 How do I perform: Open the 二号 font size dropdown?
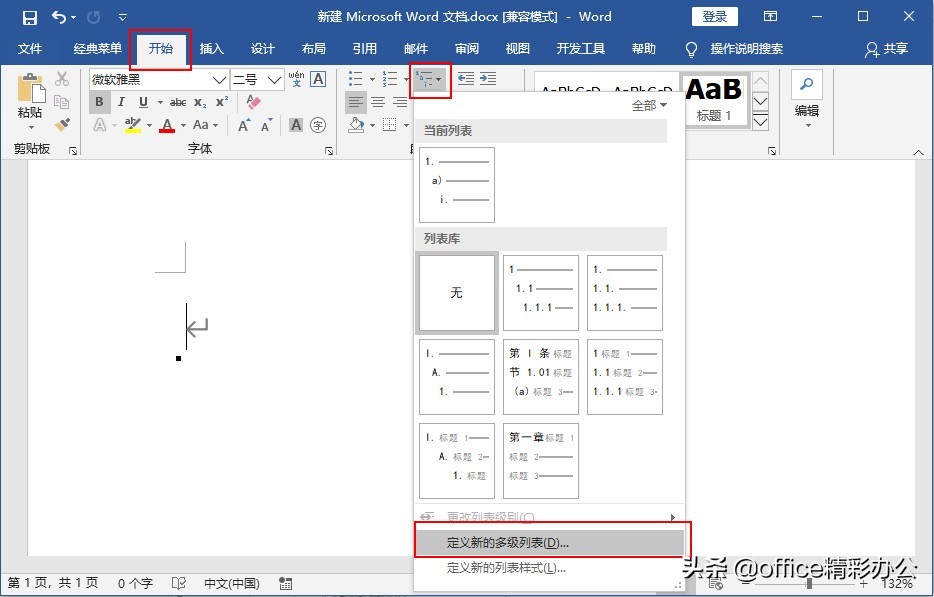click(x=275, y=80)
